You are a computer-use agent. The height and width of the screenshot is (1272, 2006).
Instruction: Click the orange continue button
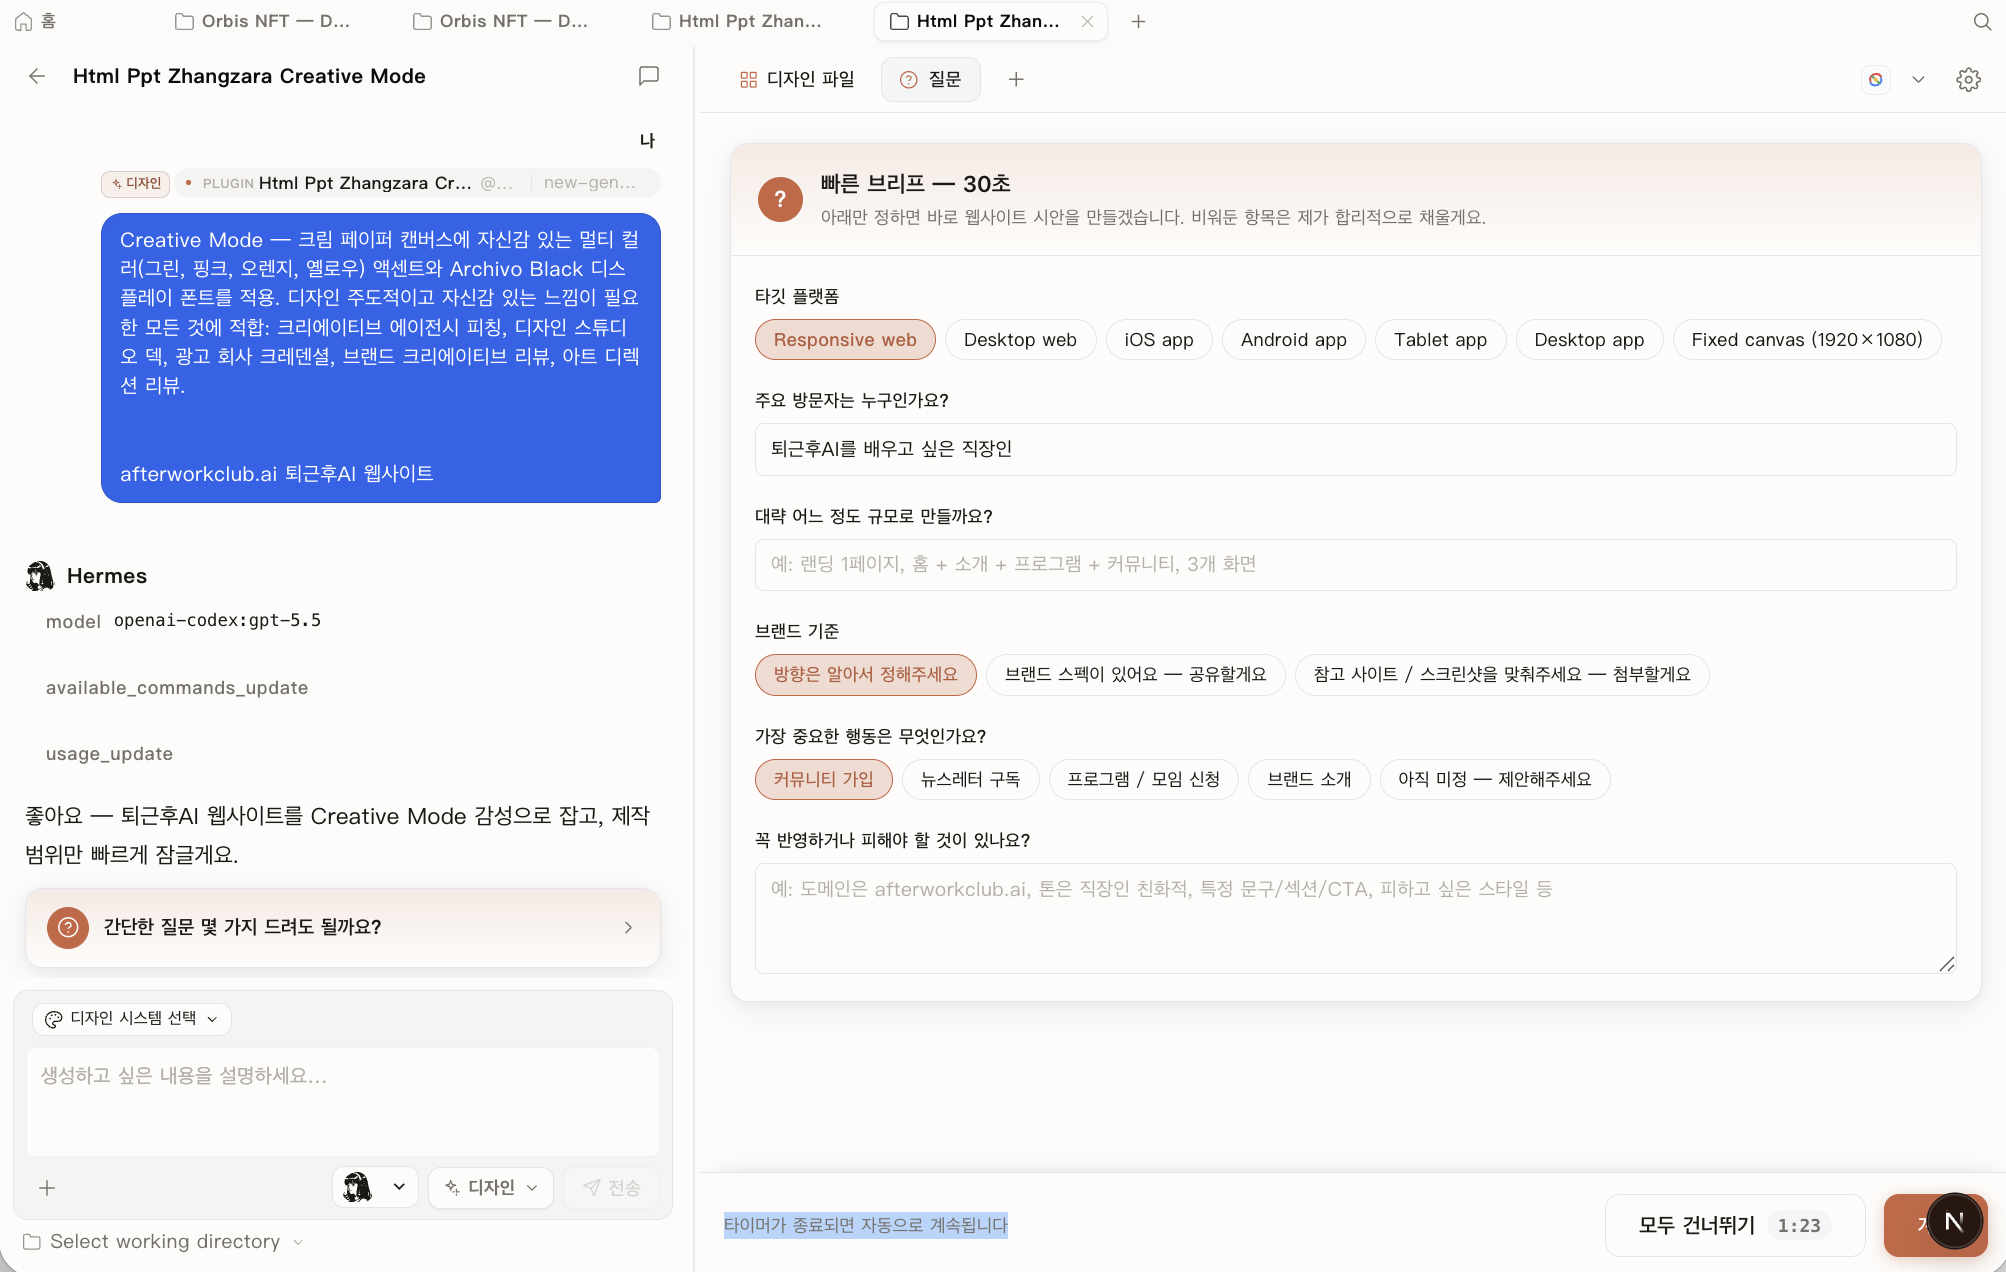point(1905,1225)
